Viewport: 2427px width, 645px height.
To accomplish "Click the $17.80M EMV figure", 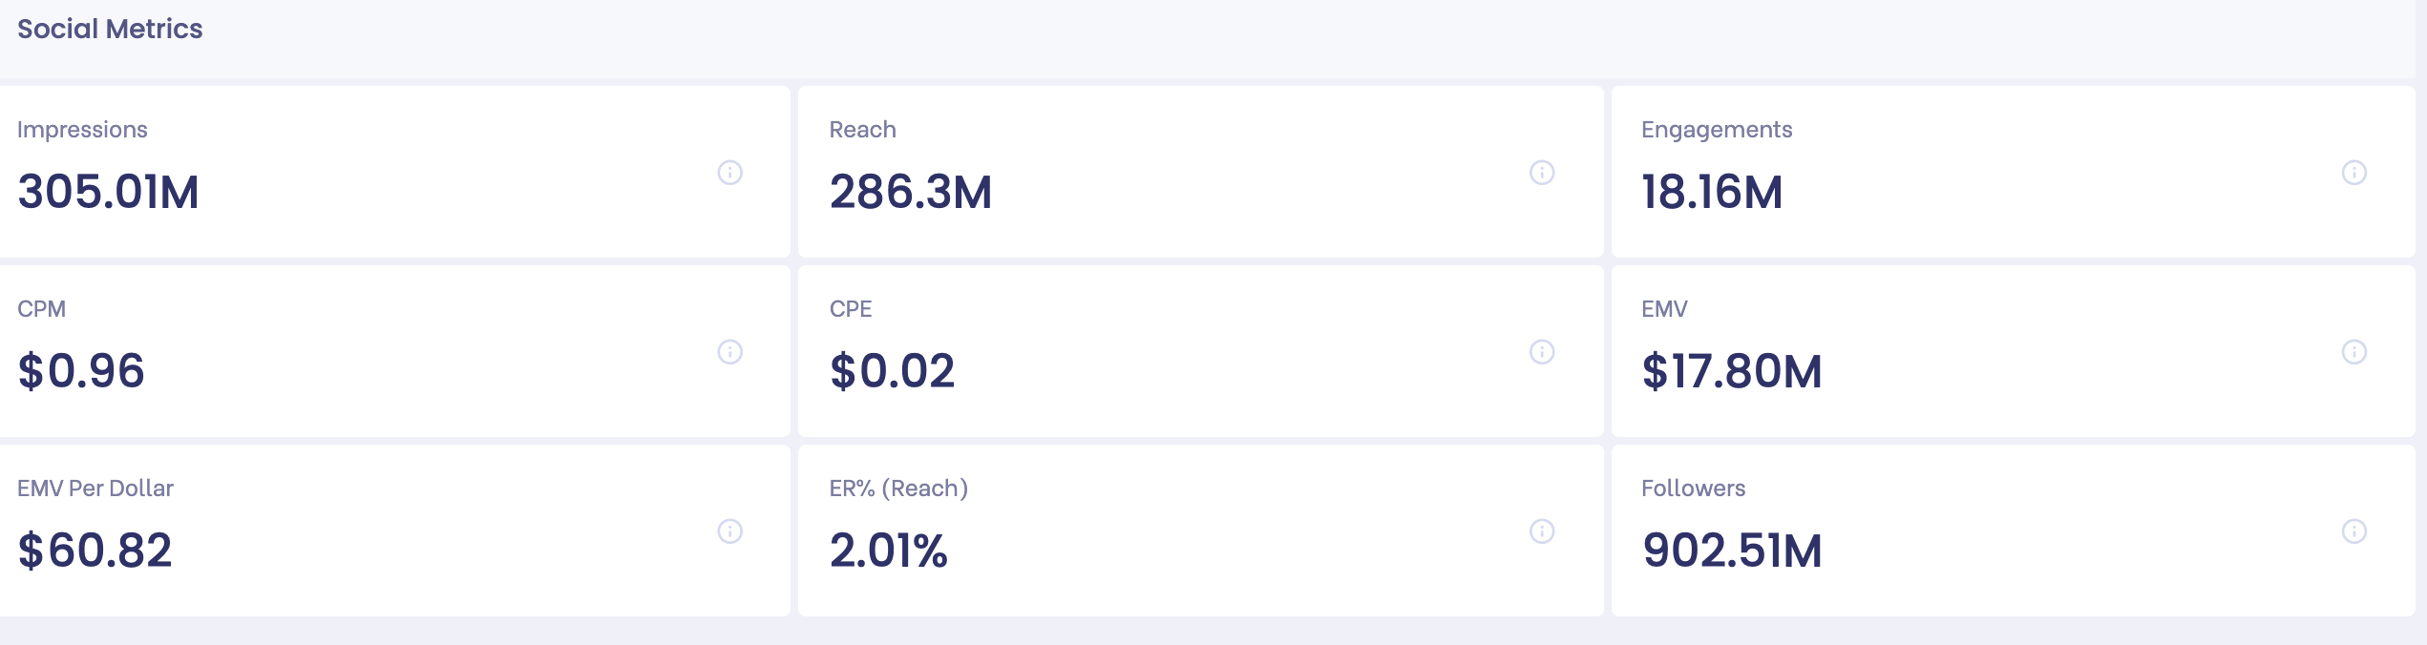I will click(1731, 371).
